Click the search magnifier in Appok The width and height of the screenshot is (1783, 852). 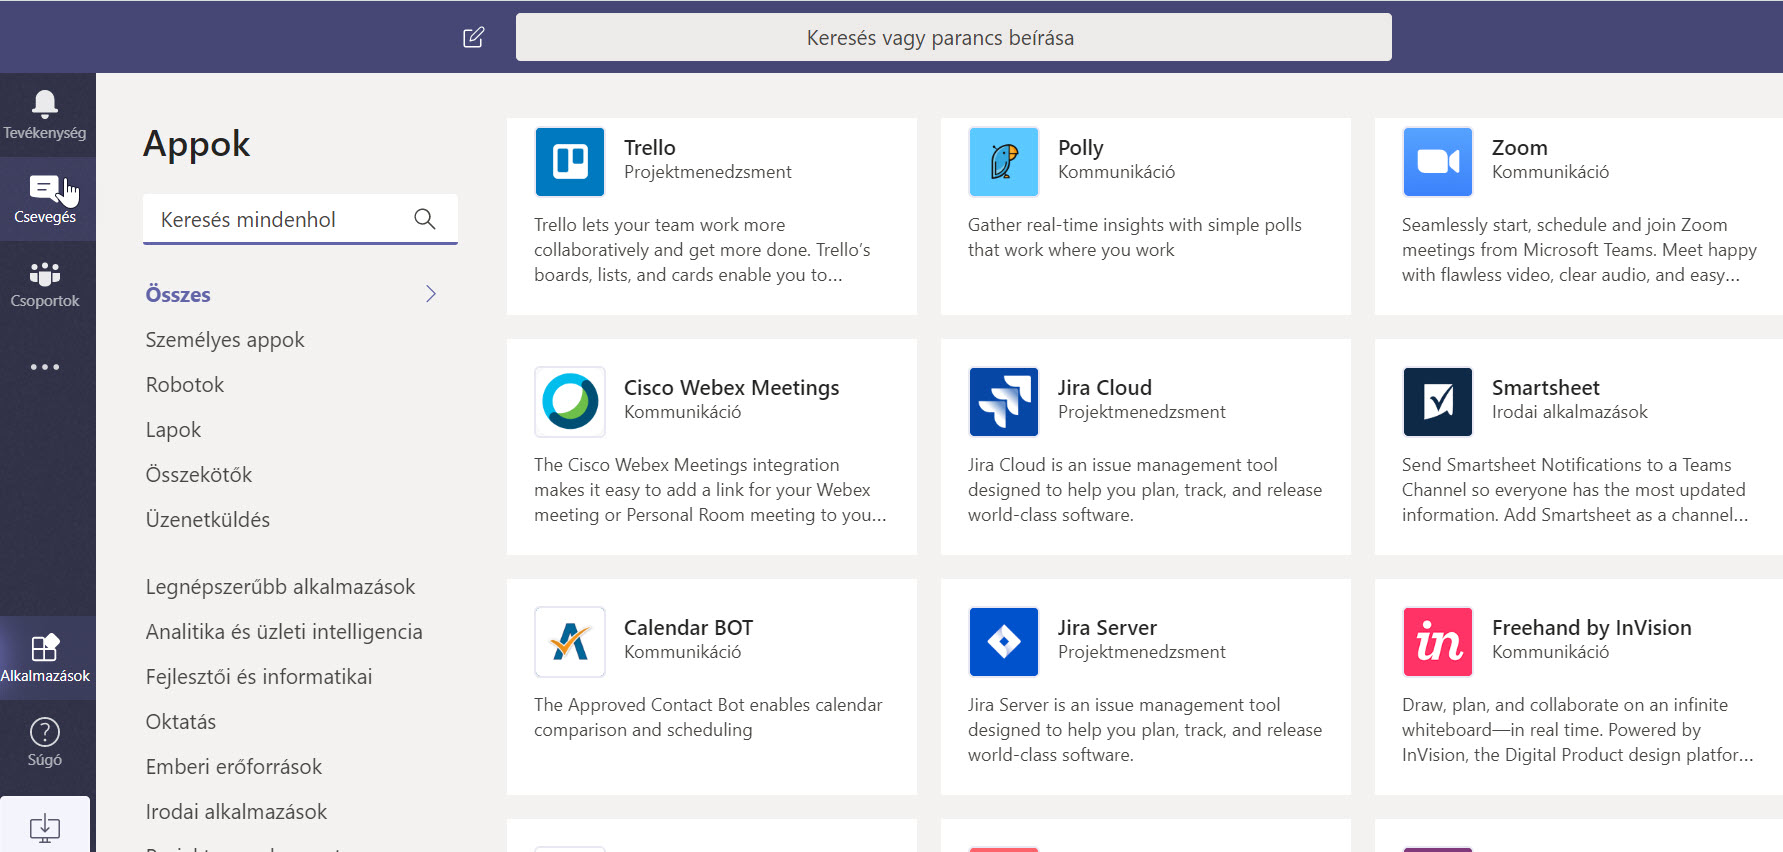pyautogui.click(x=425, y=219)
